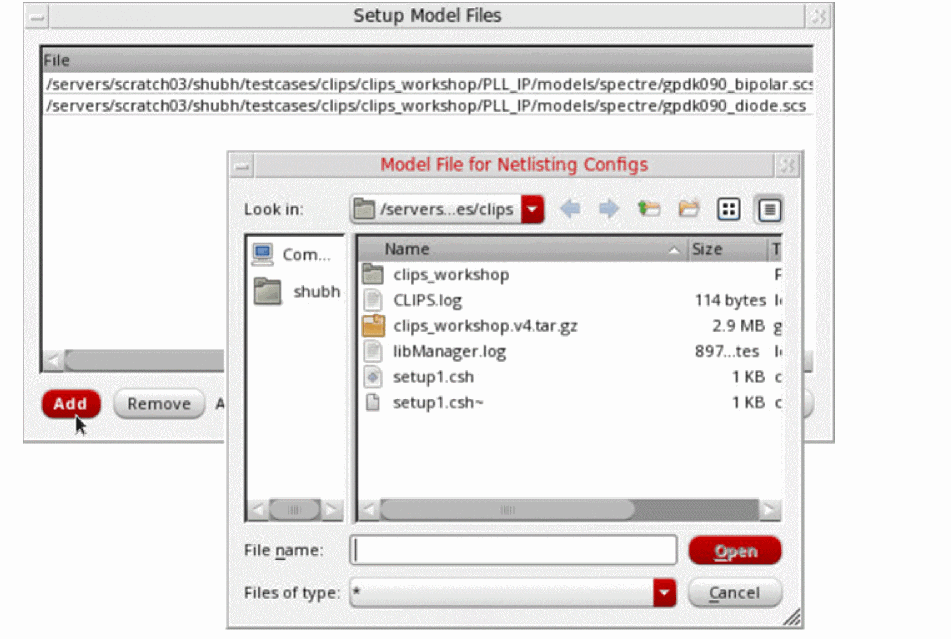Click Setup Model Files scroll left arrow

(x=53, y=361)
